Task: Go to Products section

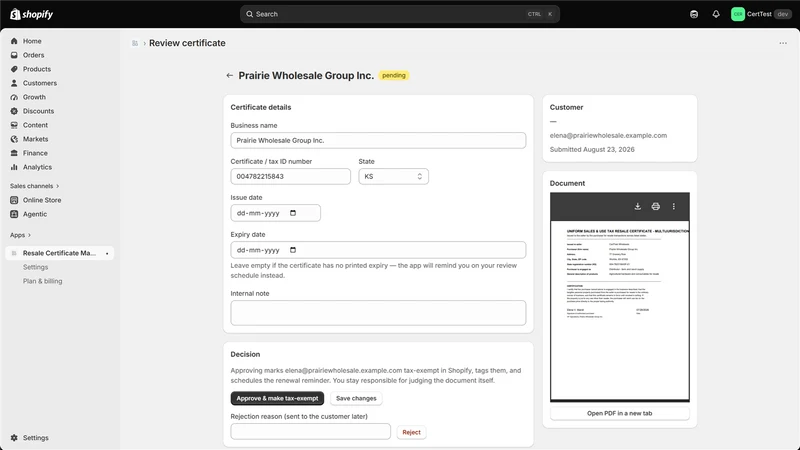Action: click(37, 69)
